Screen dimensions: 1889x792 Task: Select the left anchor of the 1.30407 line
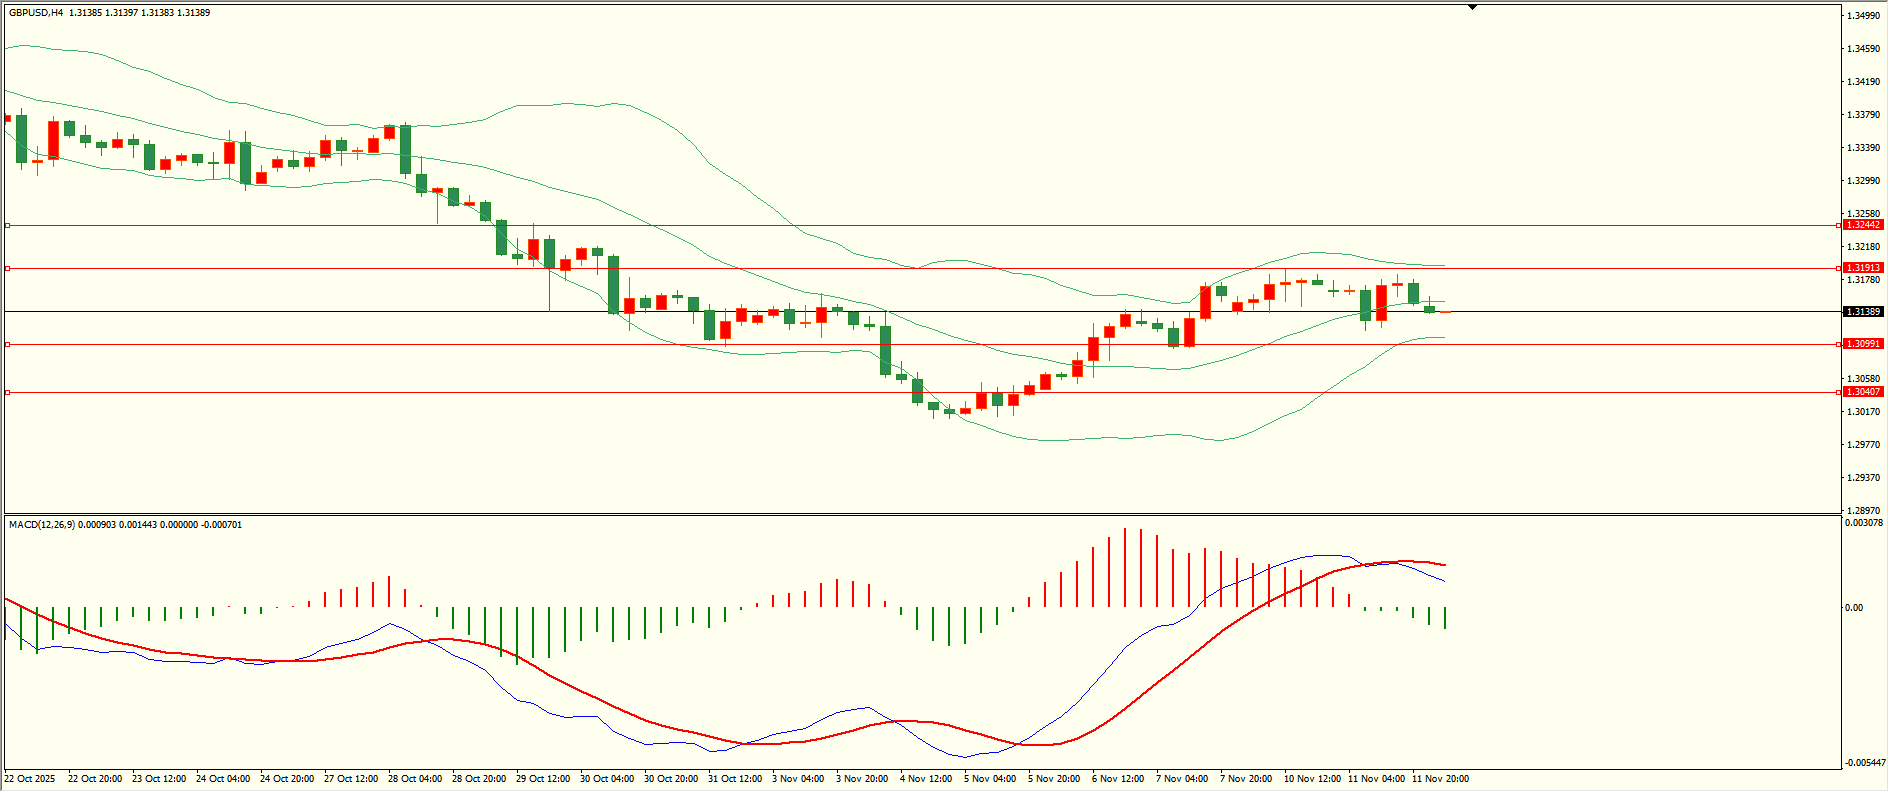[8, 392]
